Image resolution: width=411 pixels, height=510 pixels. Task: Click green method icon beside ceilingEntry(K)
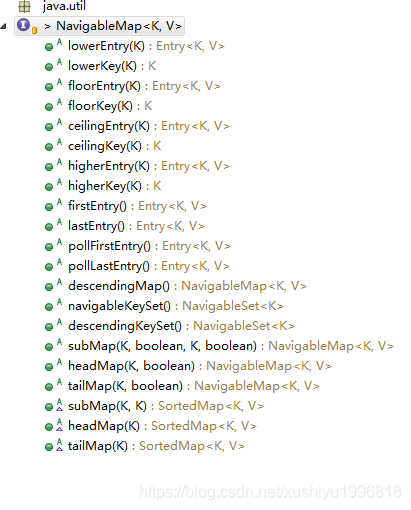click(x=49, y=127)
